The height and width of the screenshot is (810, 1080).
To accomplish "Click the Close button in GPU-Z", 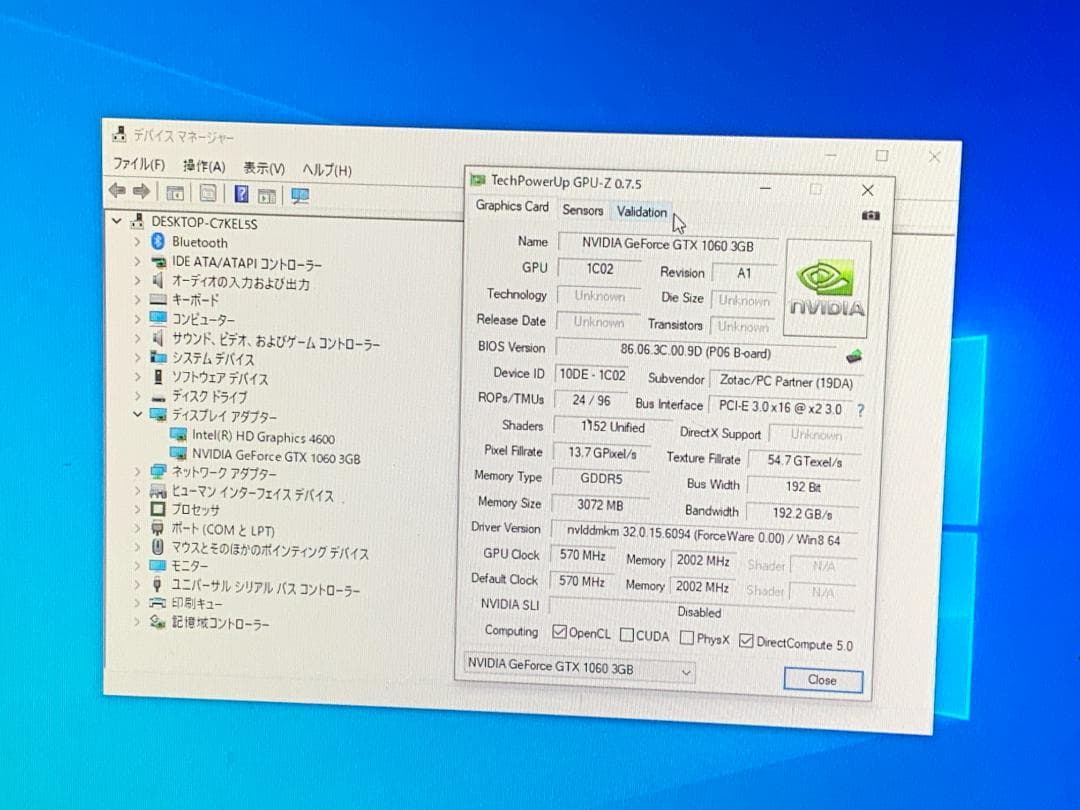I will coord(823,680).
